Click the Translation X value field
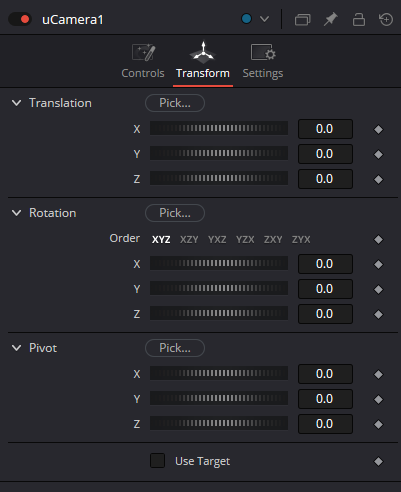Image resolution: width=401 pixels, height=492 pixels. (x=325, y=129)
